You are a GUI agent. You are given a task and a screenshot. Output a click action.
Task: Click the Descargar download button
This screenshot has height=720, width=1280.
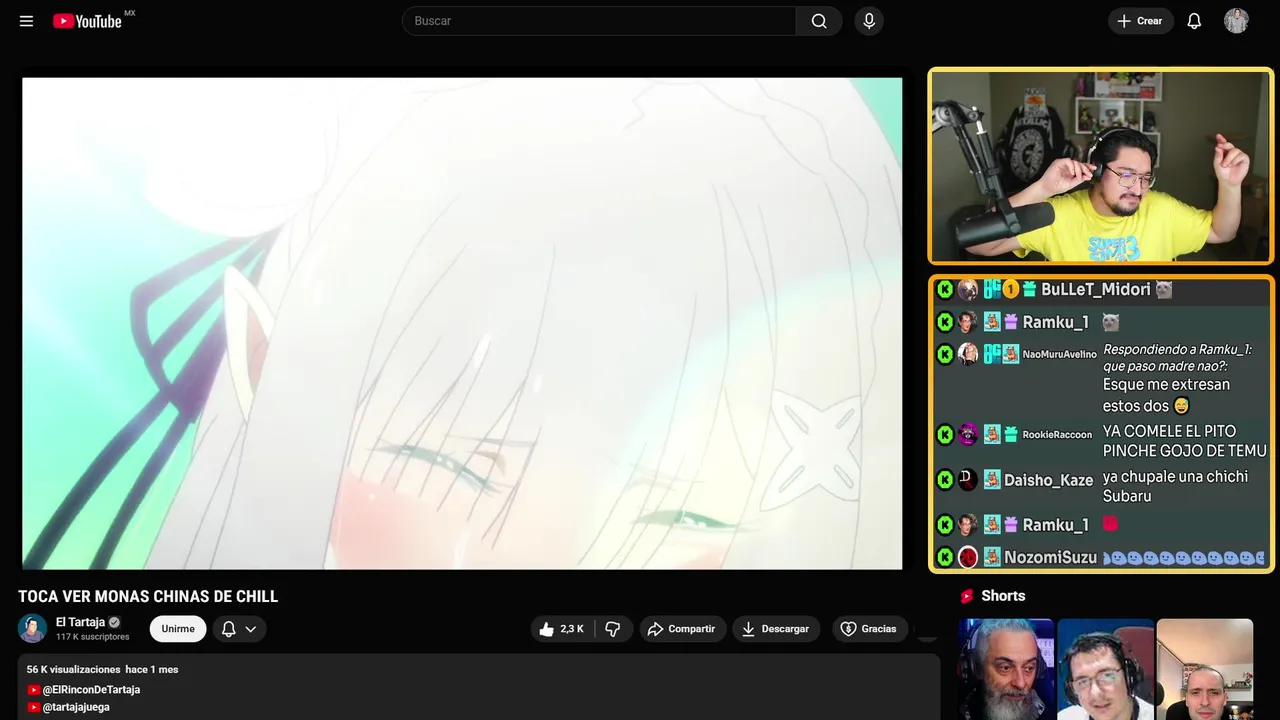point(776,629)
